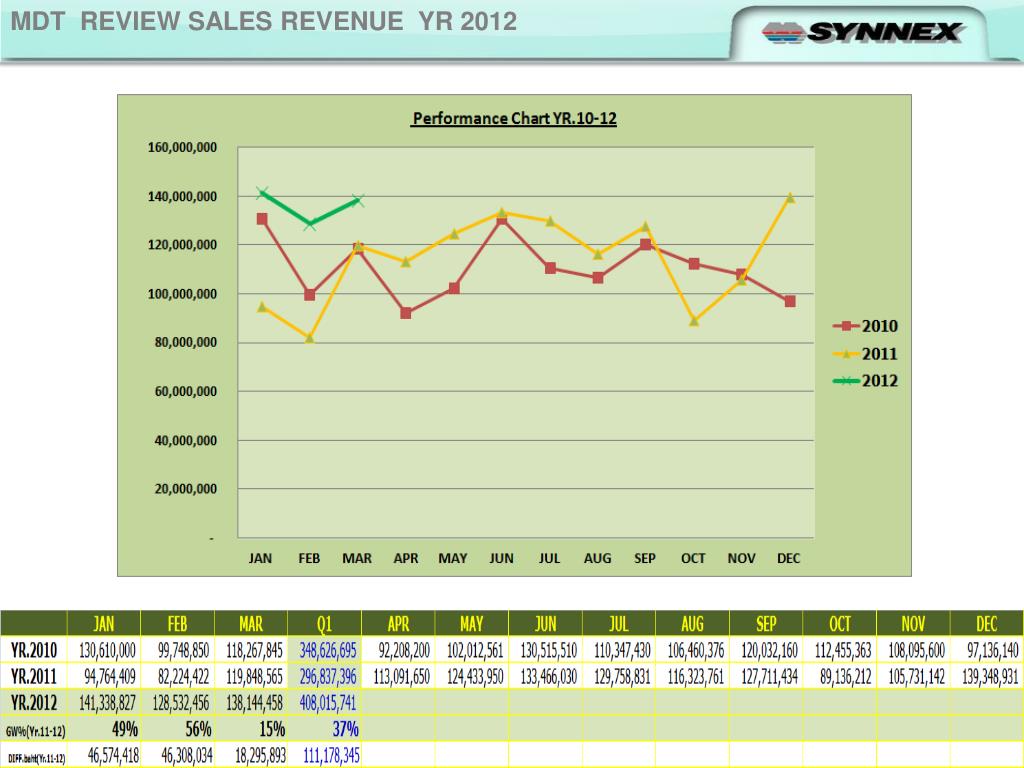Click the Synnex logo
Viewport: 1024px width, 768px height.
[x=862, y=32]
